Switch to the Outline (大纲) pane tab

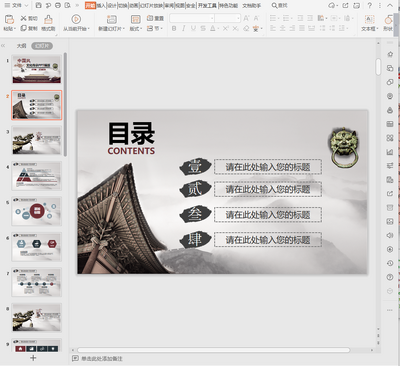pyautogui.click(x=21, y=46)
